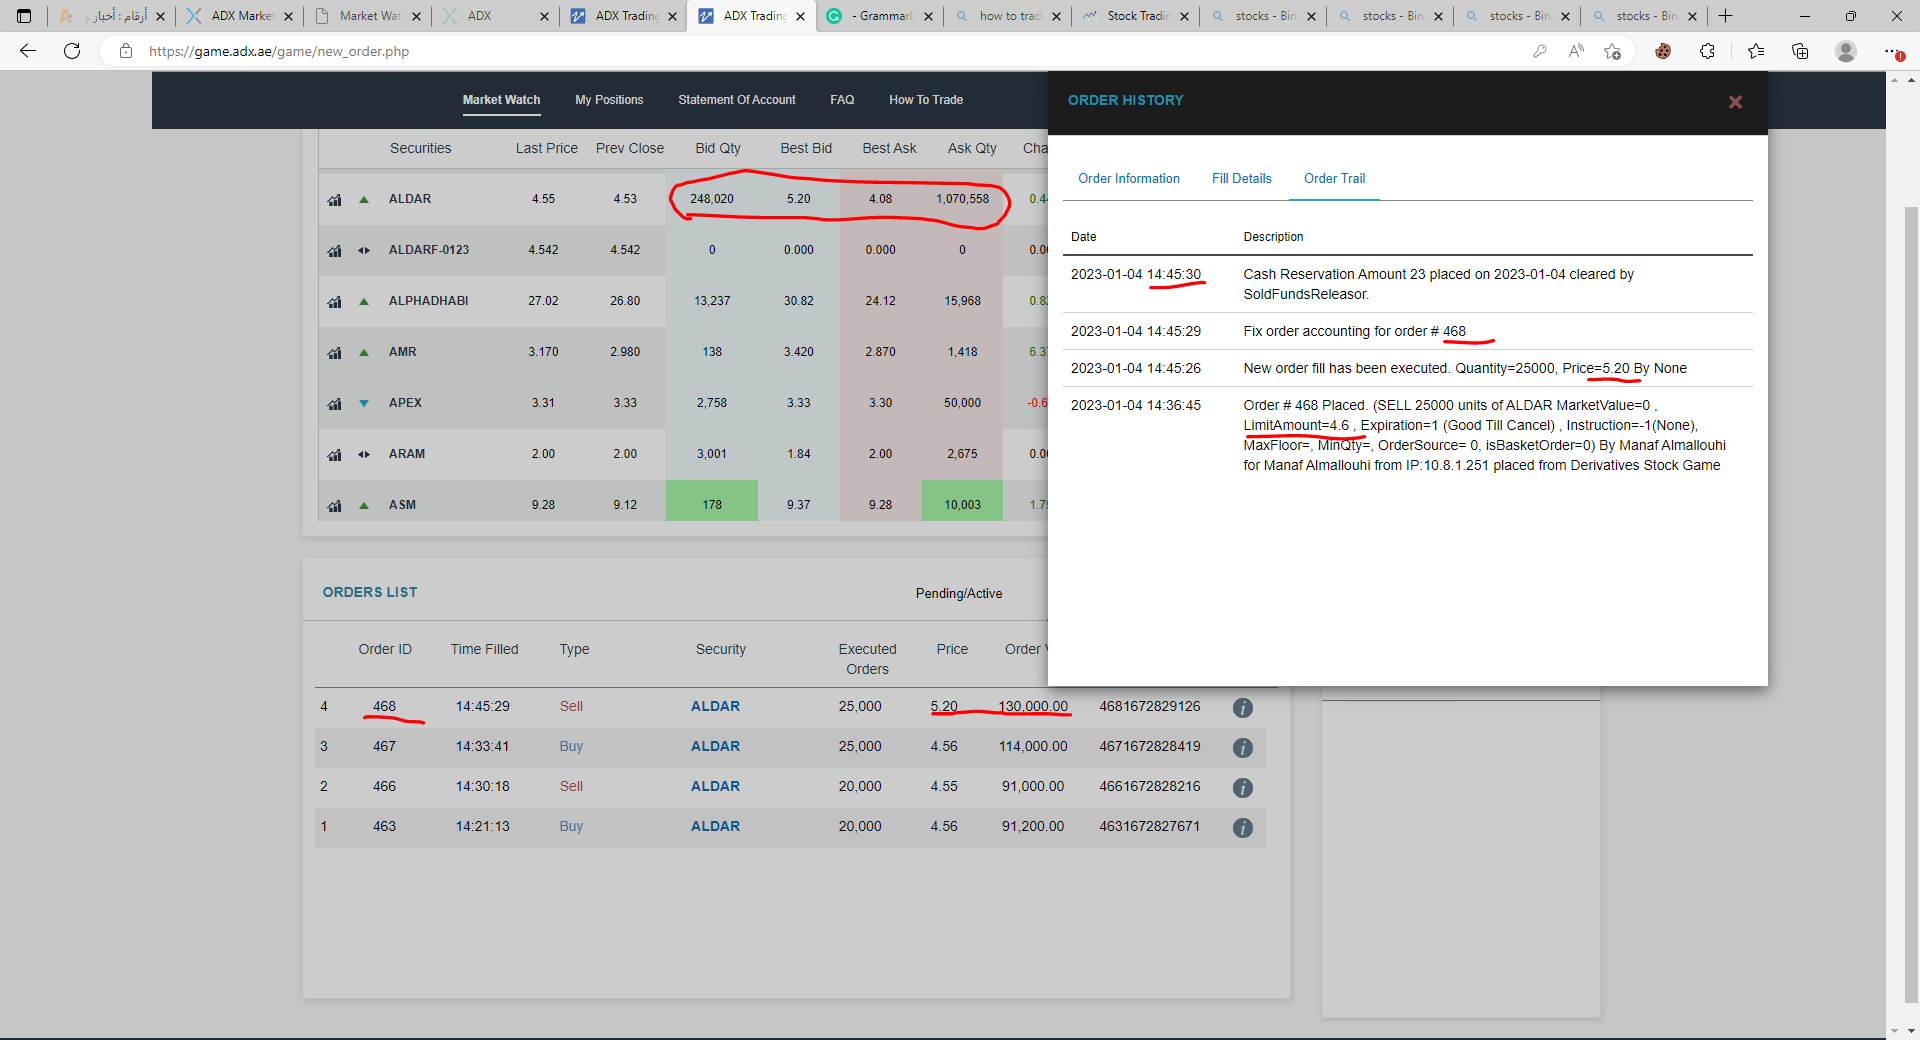Open Statement Of Account

coord(737,100)
